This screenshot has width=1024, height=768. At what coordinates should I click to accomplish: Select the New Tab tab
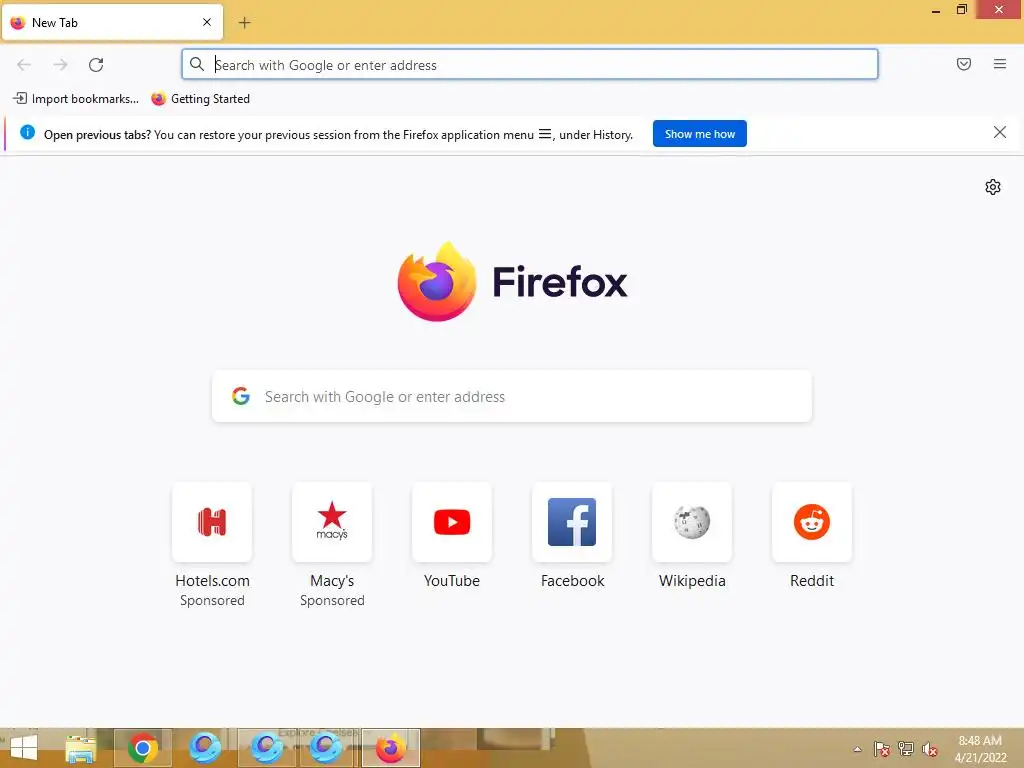click(x=112, y=23)
